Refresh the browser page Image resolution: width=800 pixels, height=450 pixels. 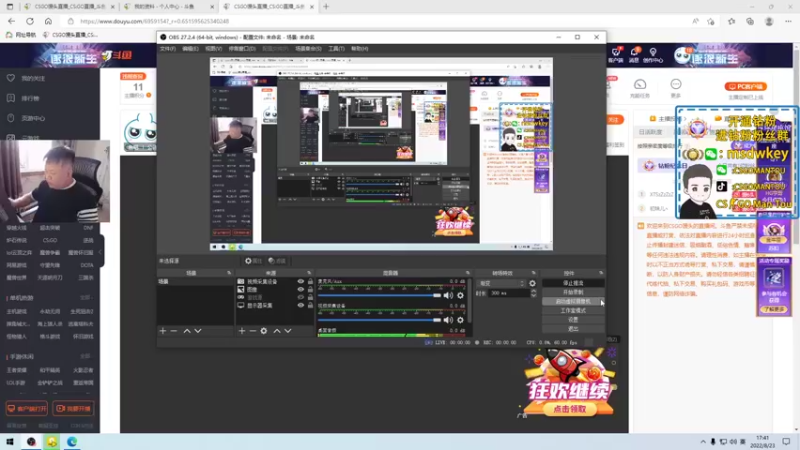(x=30, y=21)
